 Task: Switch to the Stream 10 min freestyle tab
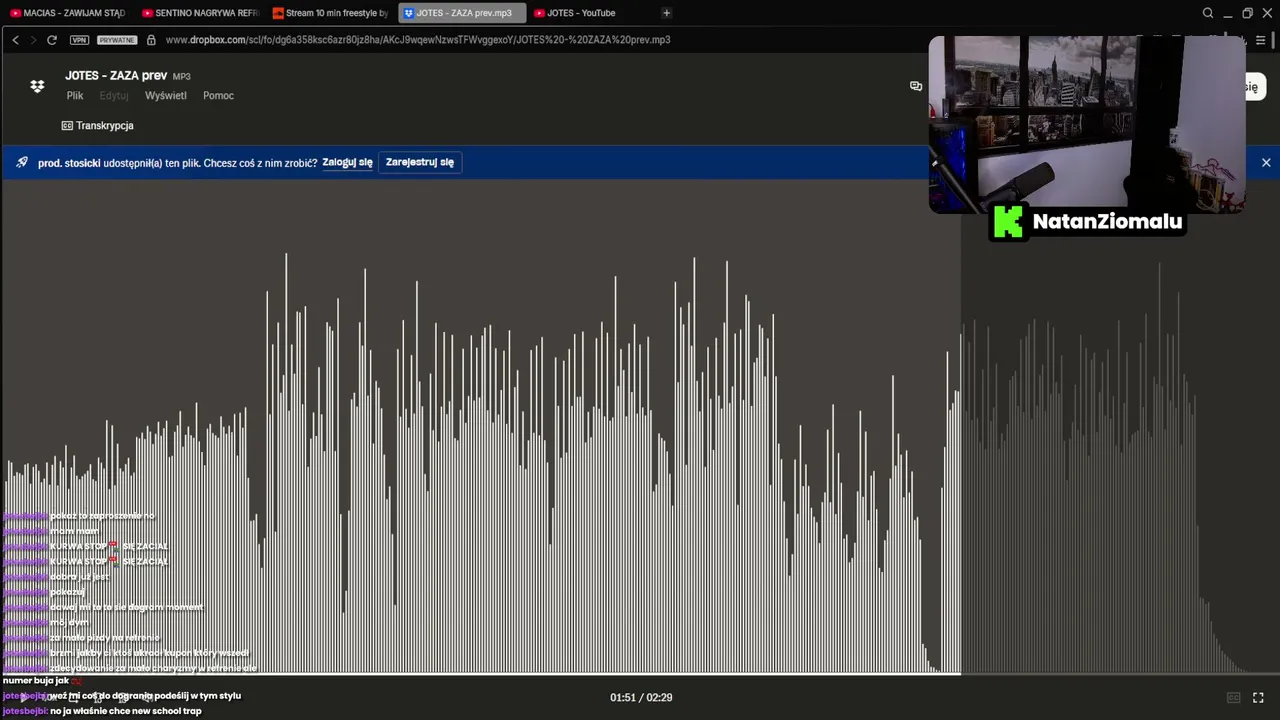(x=331, y=13)
